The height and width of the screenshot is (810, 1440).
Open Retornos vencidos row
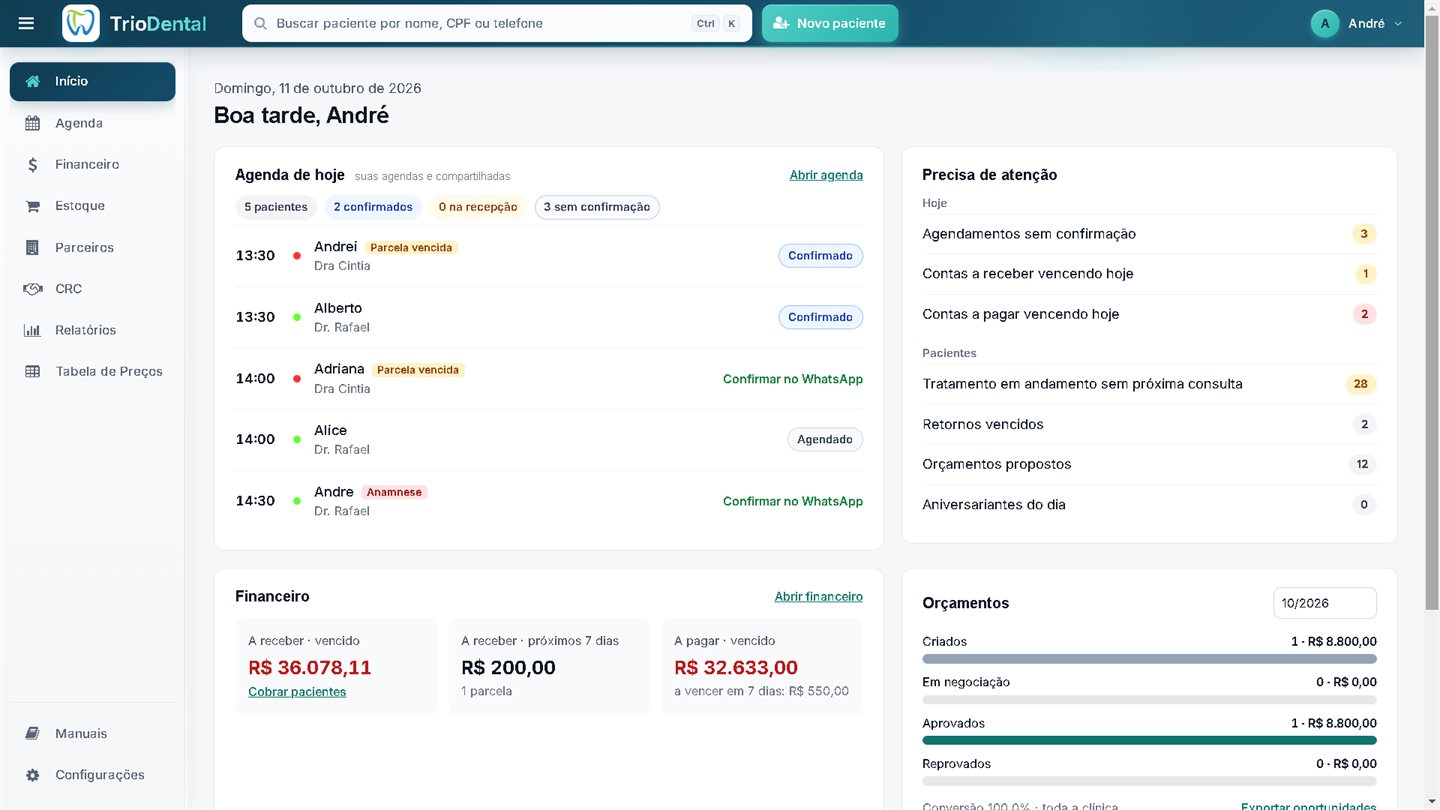pos(1149,424)
